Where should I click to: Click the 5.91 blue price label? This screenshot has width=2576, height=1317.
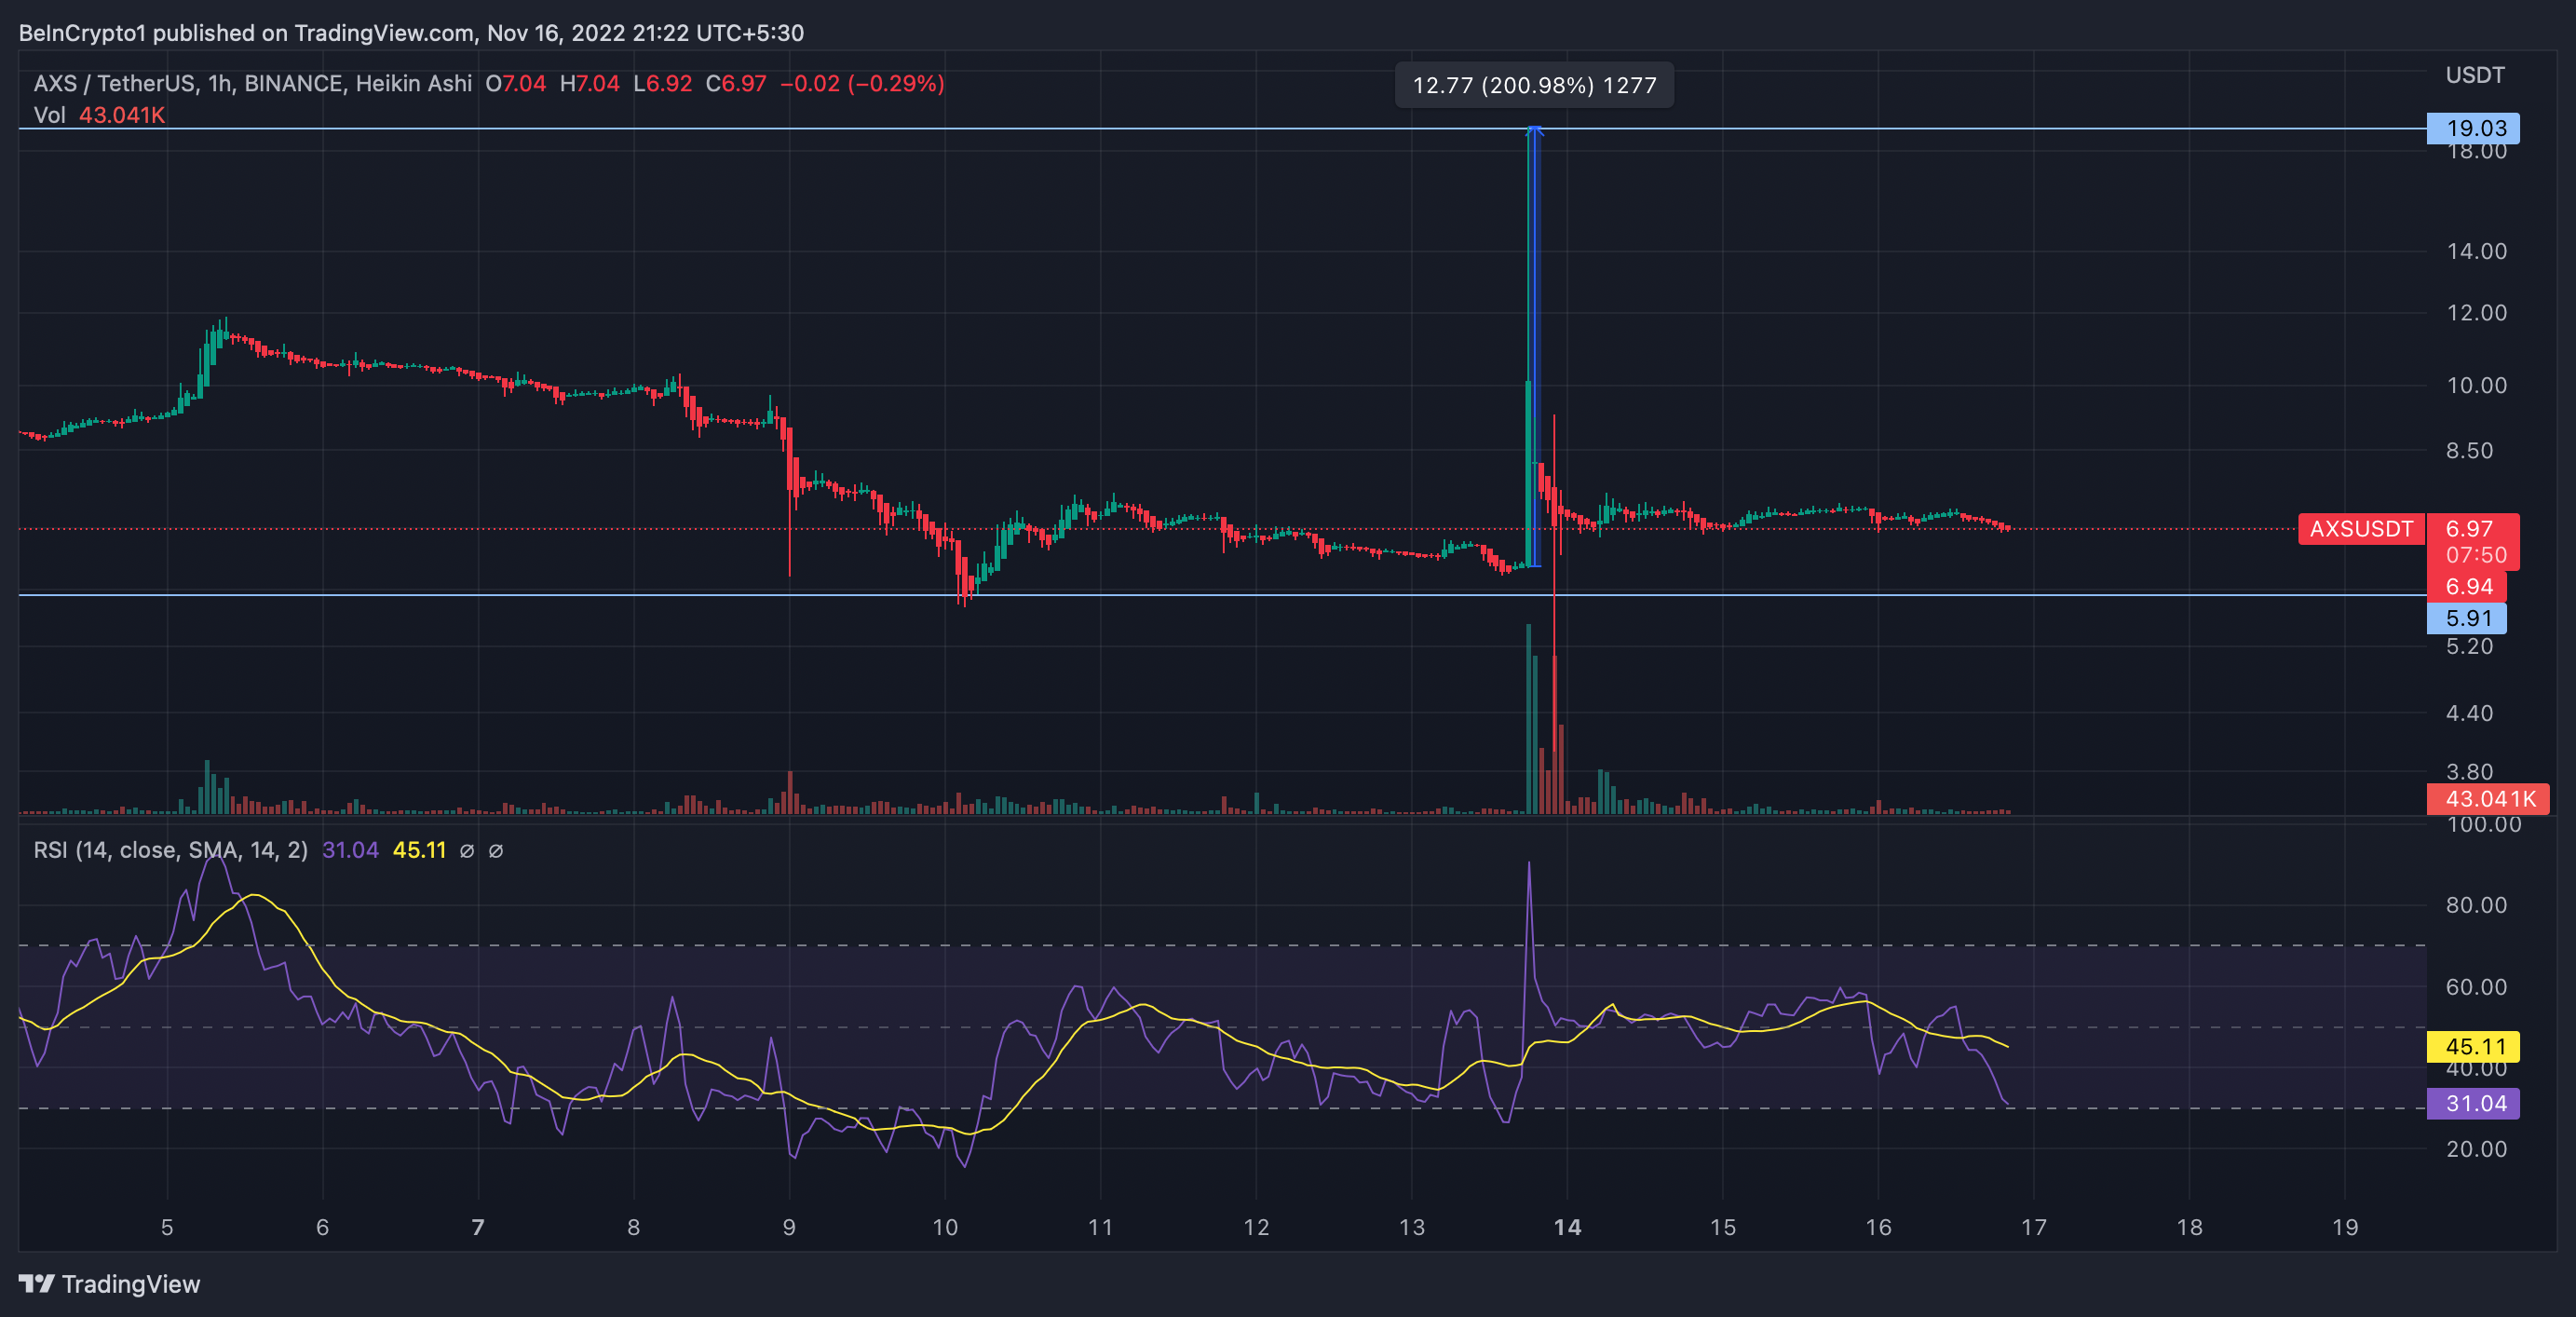tap(2467, 618)
